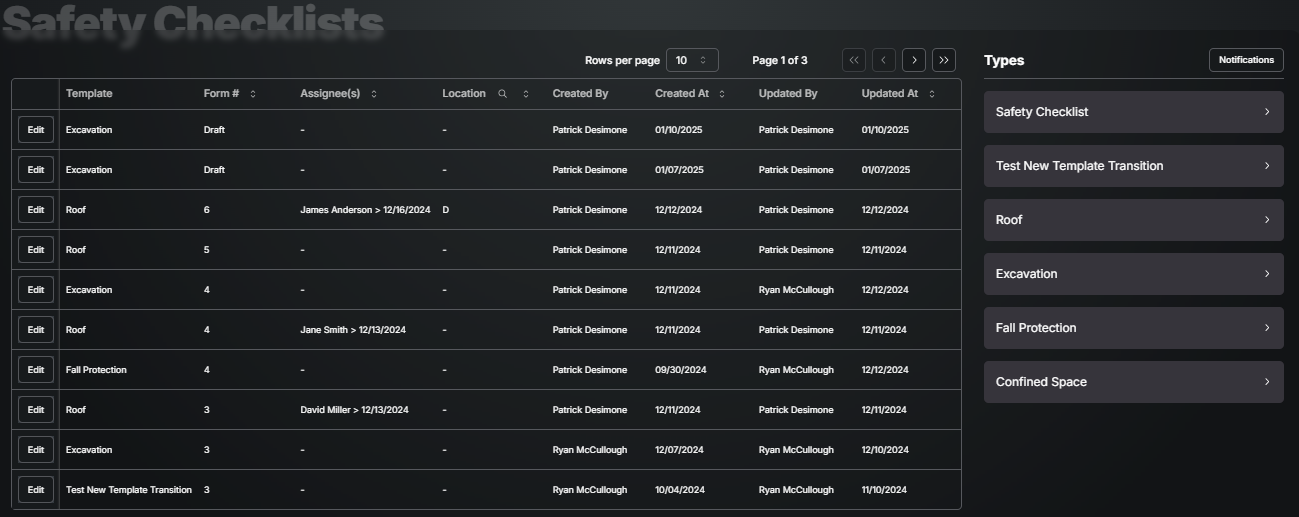Click the Location column search icon
The width and height of the screenshot is (1299, 517).
point(503,94)
